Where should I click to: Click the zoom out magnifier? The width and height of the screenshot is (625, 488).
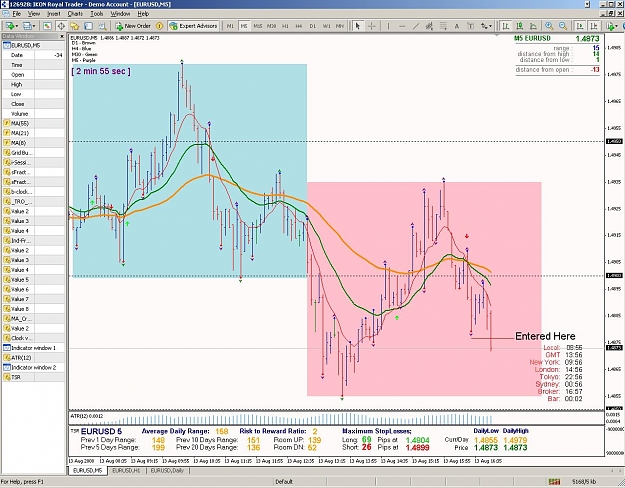point(563,26)
